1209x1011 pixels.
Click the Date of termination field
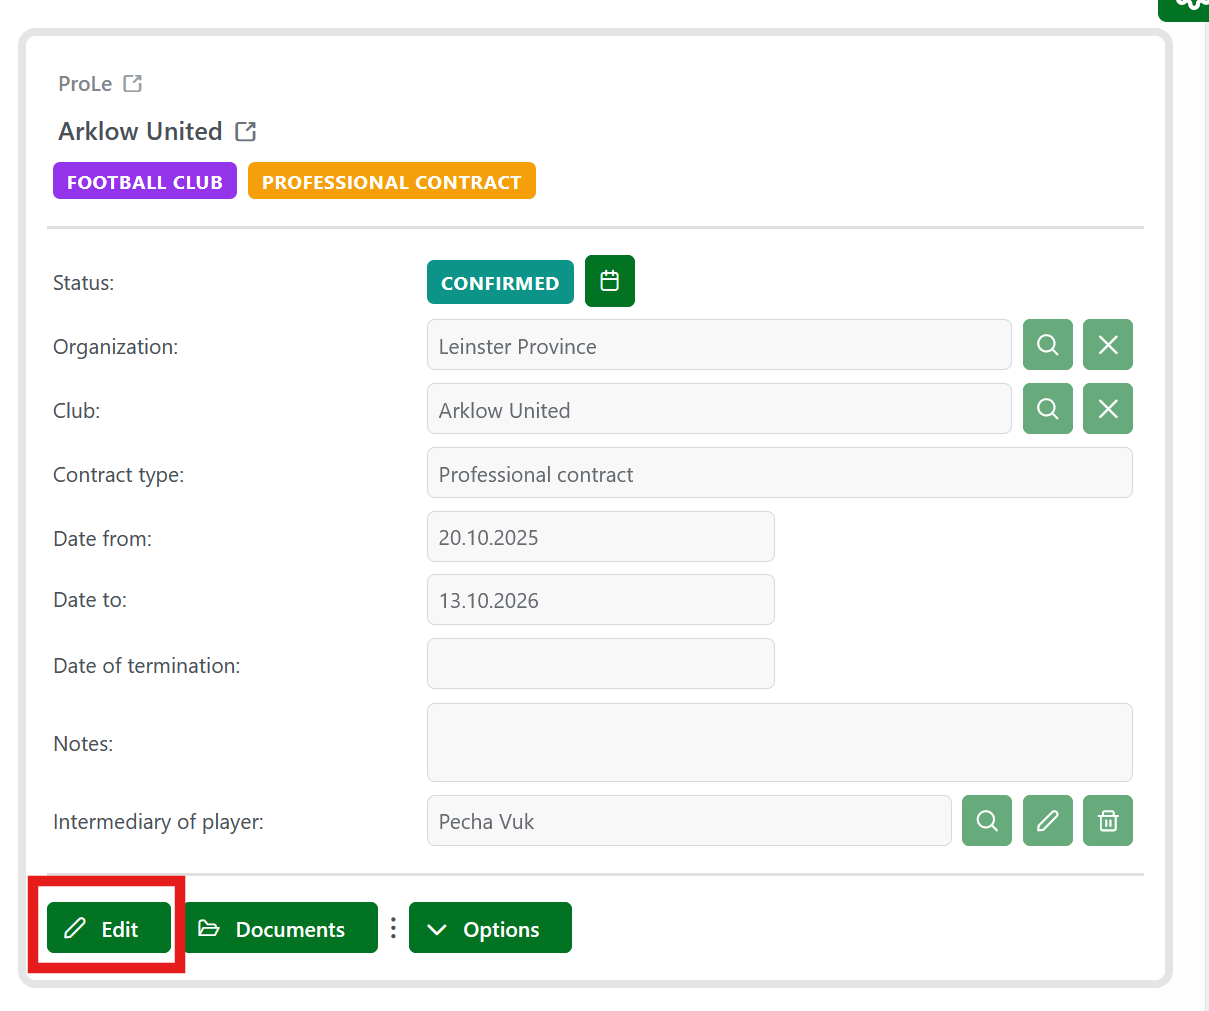pos(600,664)
